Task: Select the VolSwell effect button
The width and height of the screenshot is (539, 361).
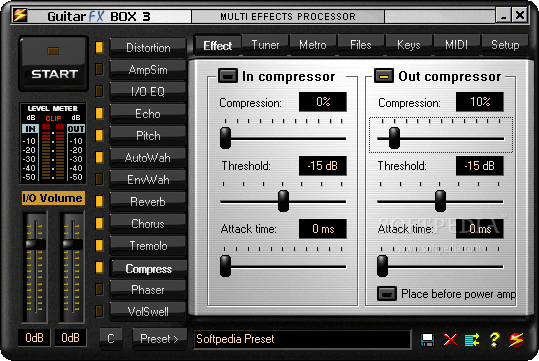Action: click(x=148, y=311)
